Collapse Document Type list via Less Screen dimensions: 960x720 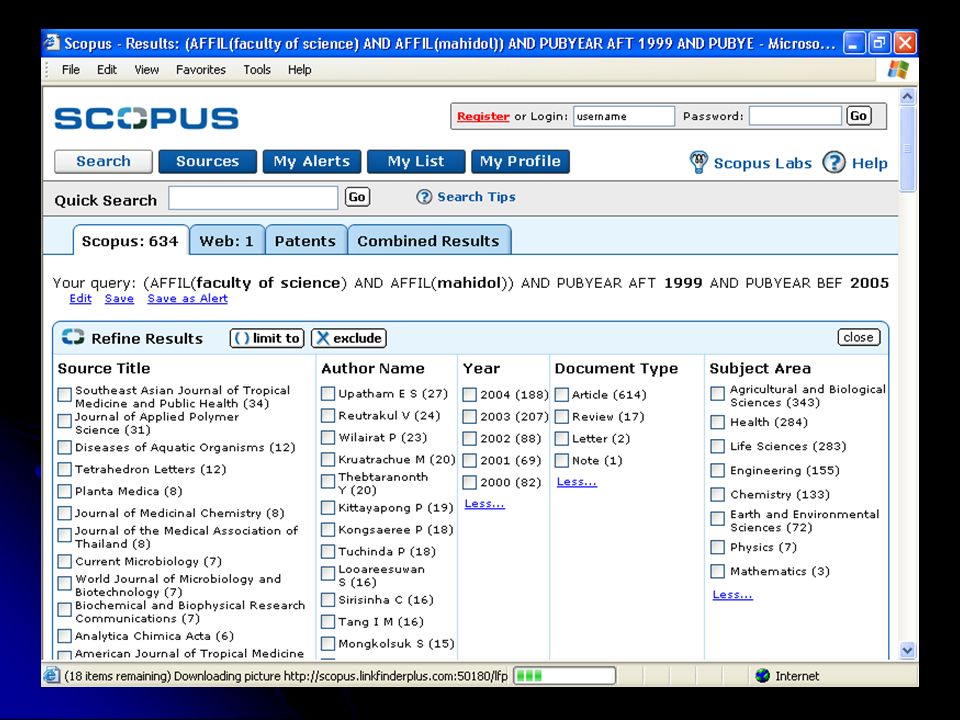tap(576, 481)
